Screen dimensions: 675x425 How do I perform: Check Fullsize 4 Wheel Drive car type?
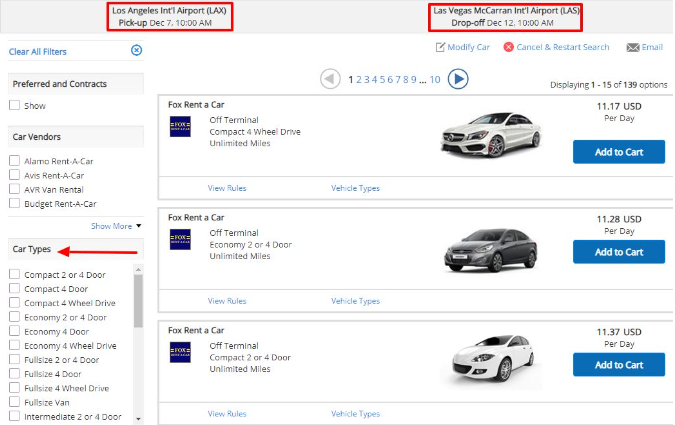click(x=14, y=388)
